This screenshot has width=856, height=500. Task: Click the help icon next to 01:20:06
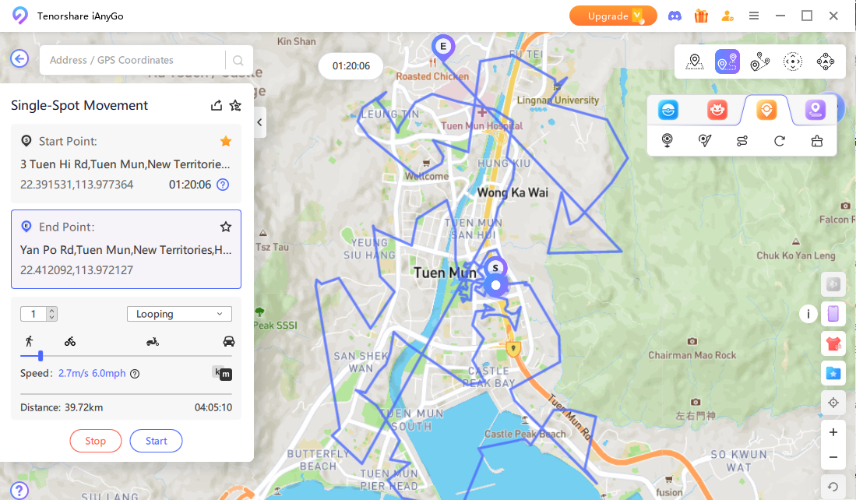(223, 184)
